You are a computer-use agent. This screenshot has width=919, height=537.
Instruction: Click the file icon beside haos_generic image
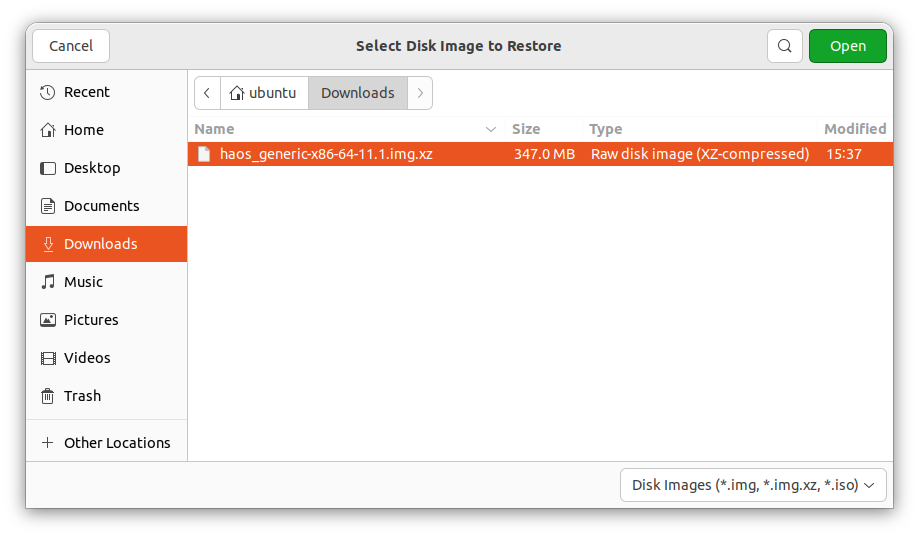204,154
